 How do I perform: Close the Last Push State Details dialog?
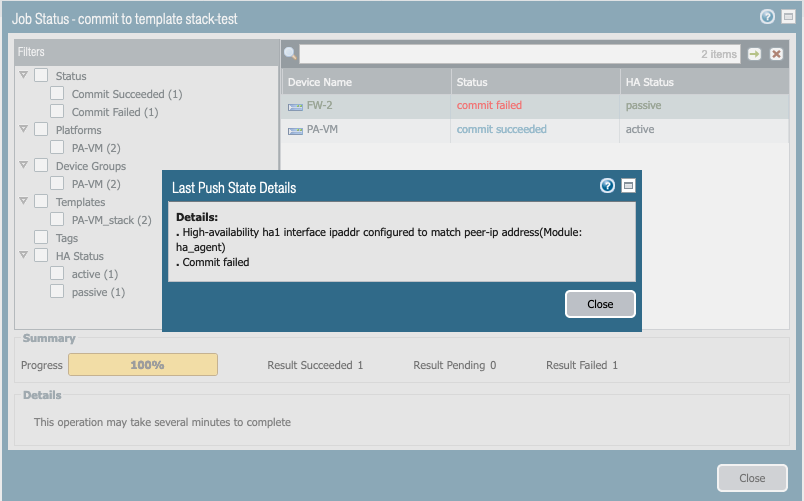[600, 304]
